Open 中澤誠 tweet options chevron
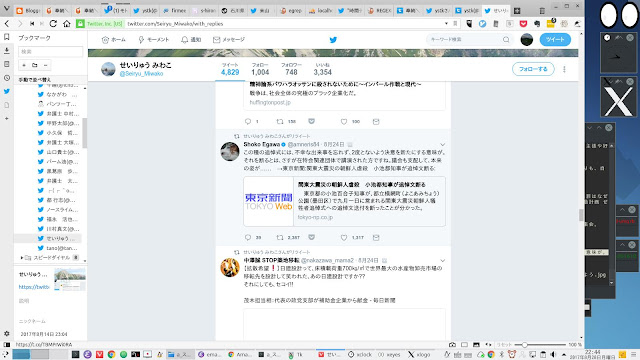The image size is (640, 360). [442, 260]
